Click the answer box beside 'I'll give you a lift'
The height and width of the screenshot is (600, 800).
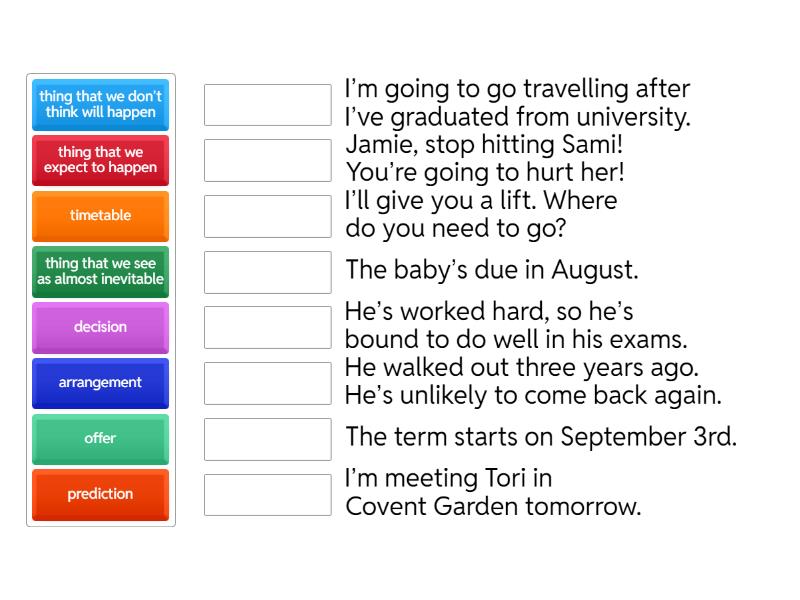[x=266, y=215]
